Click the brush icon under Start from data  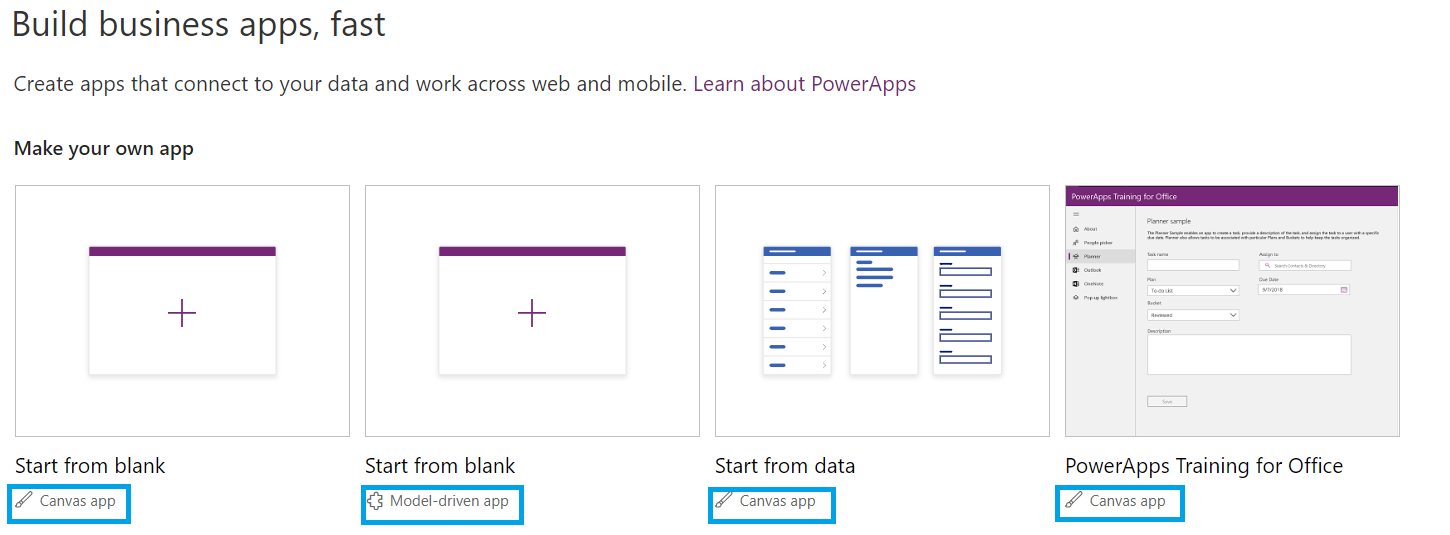[x=724, y=501]
